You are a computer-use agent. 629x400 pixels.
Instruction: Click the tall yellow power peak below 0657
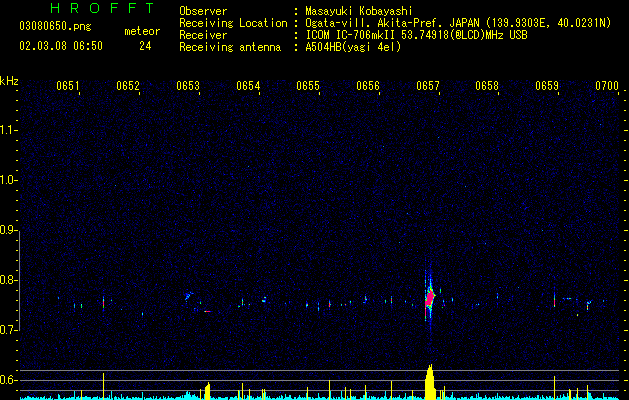430,382
